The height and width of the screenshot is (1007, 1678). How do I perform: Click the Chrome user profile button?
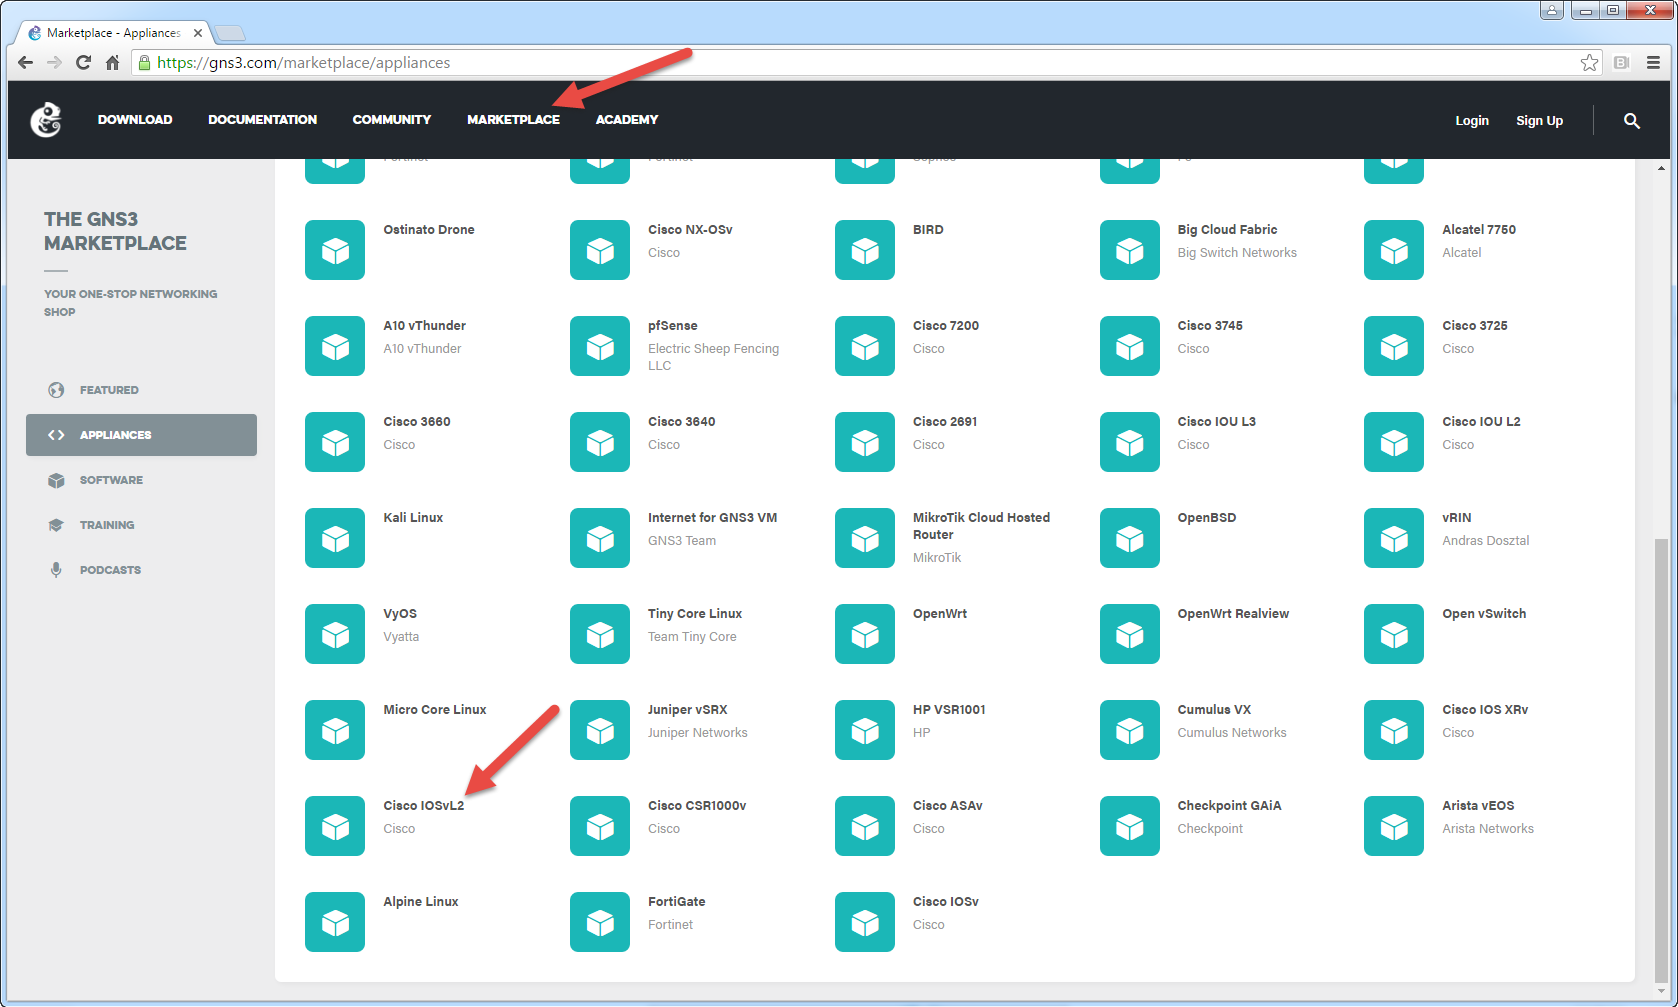point(1552,10)
